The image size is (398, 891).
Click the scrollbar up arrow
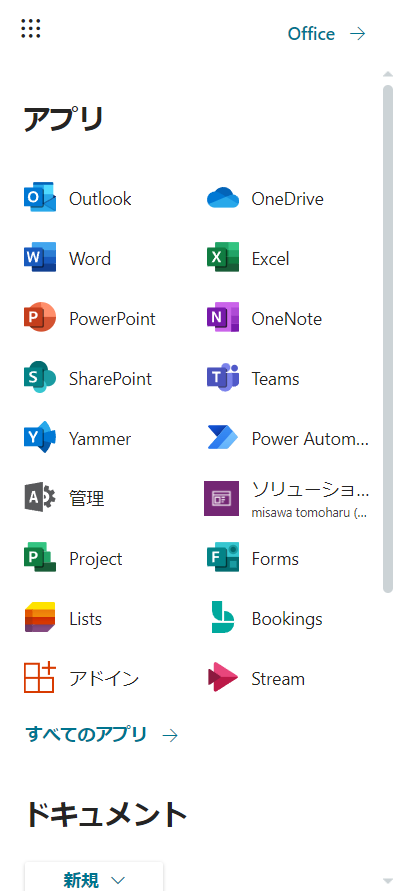(388, 74)
